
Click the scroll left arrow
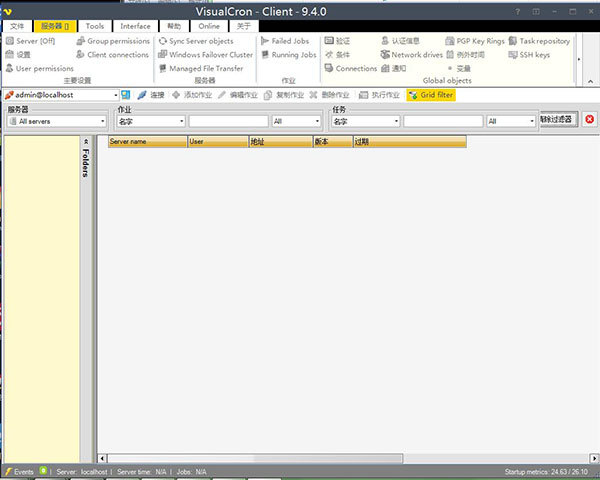pyautogui.click(x=102, y=458)
